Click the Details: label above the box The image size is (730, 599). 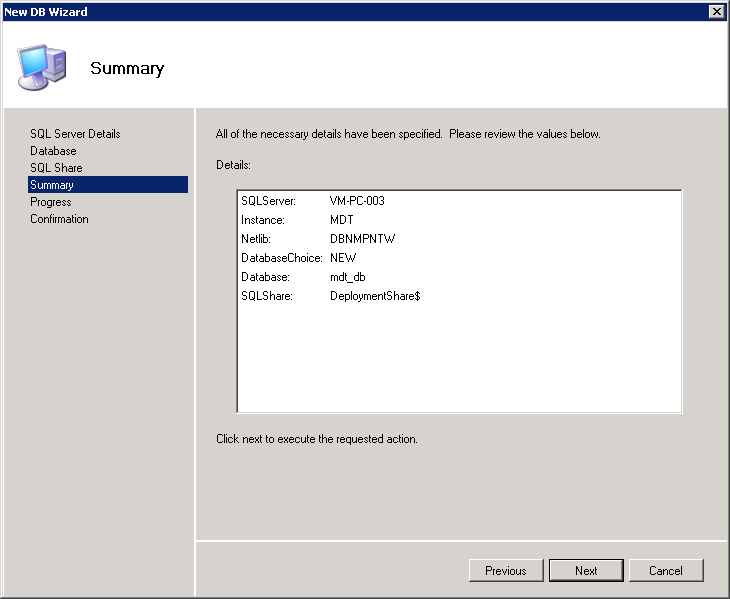233,164
